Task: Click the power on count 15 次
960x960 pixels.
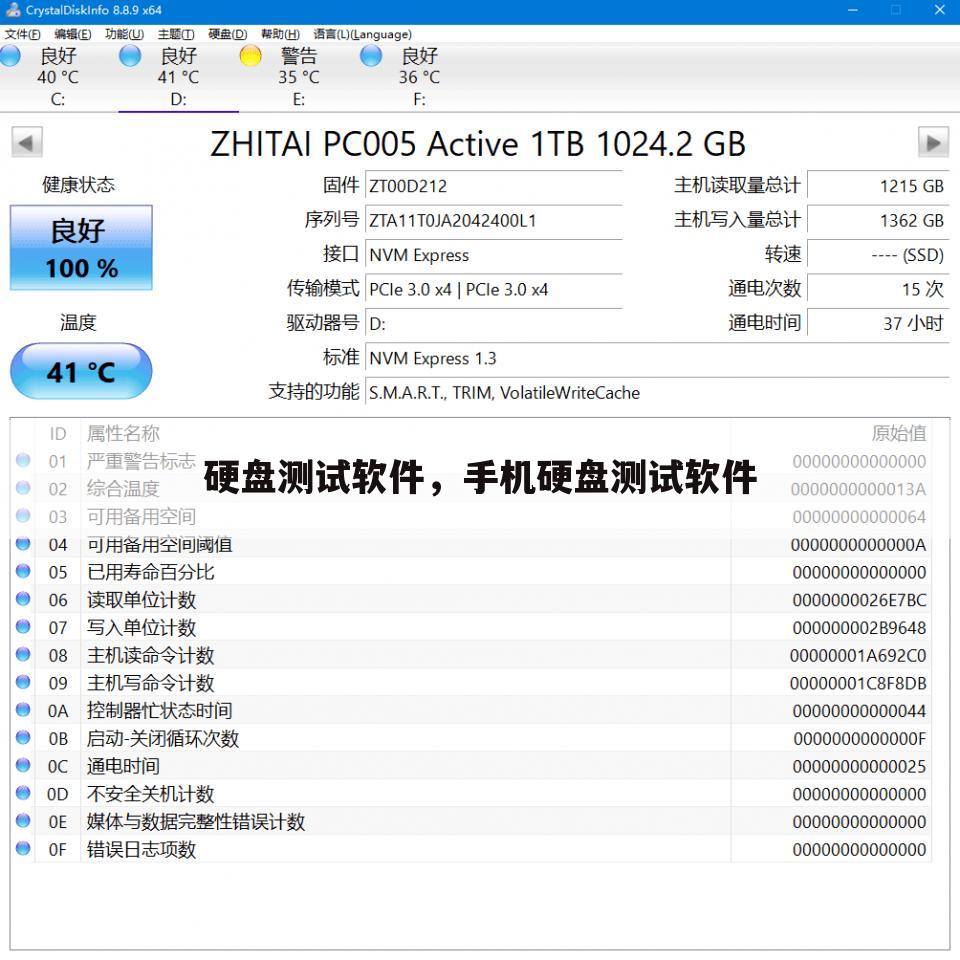Action: pos(878,289)
